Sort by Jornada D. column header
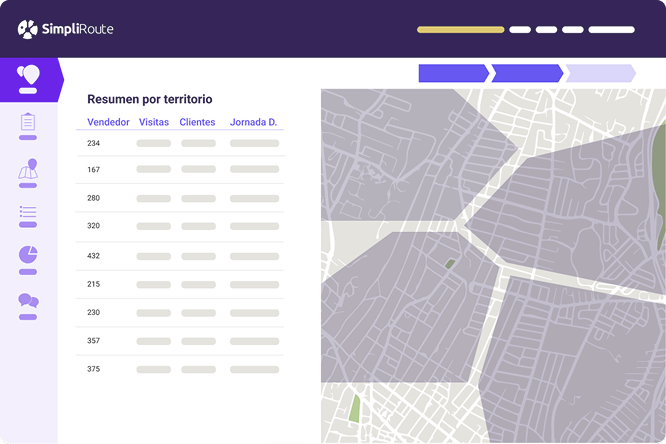 (253, 122)
